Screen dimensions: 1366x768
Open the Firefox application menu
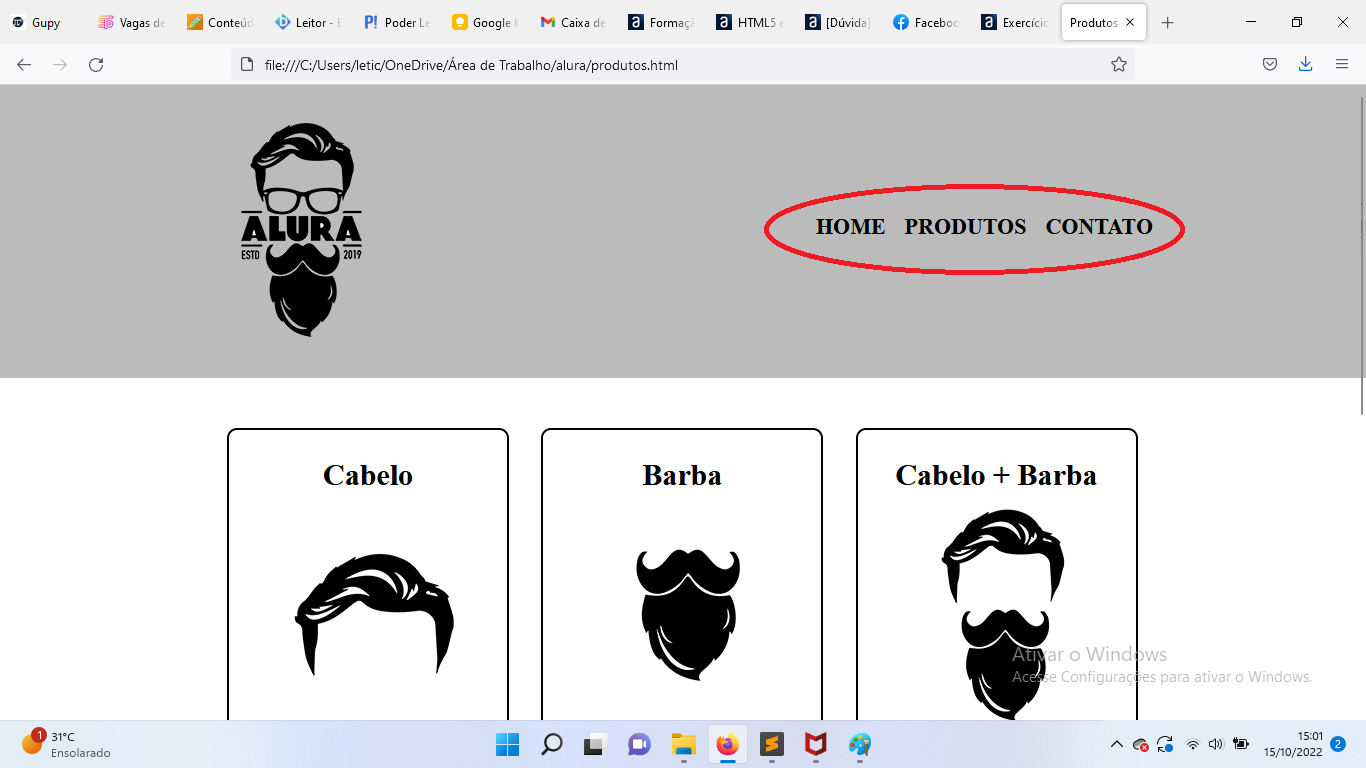pos(1342,65)
